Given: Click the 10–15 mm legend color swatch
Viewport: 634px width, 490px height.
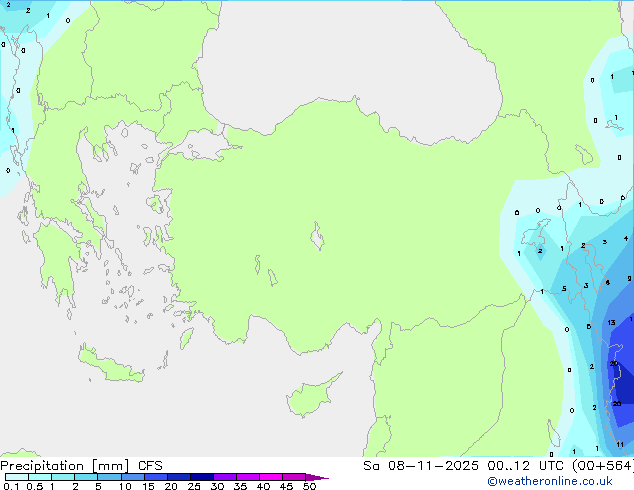Looking at the screenshot, I should pos(132,477).
